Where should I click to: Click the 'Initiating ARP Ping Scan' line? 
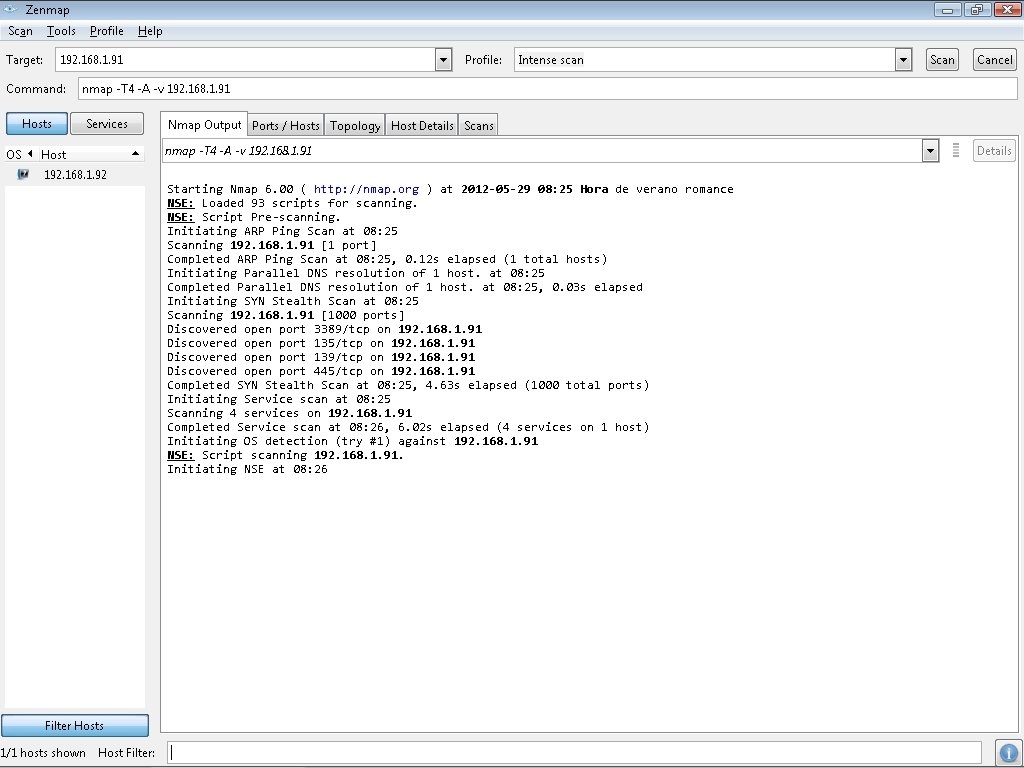pyautogui.click(x=283, y=231)
